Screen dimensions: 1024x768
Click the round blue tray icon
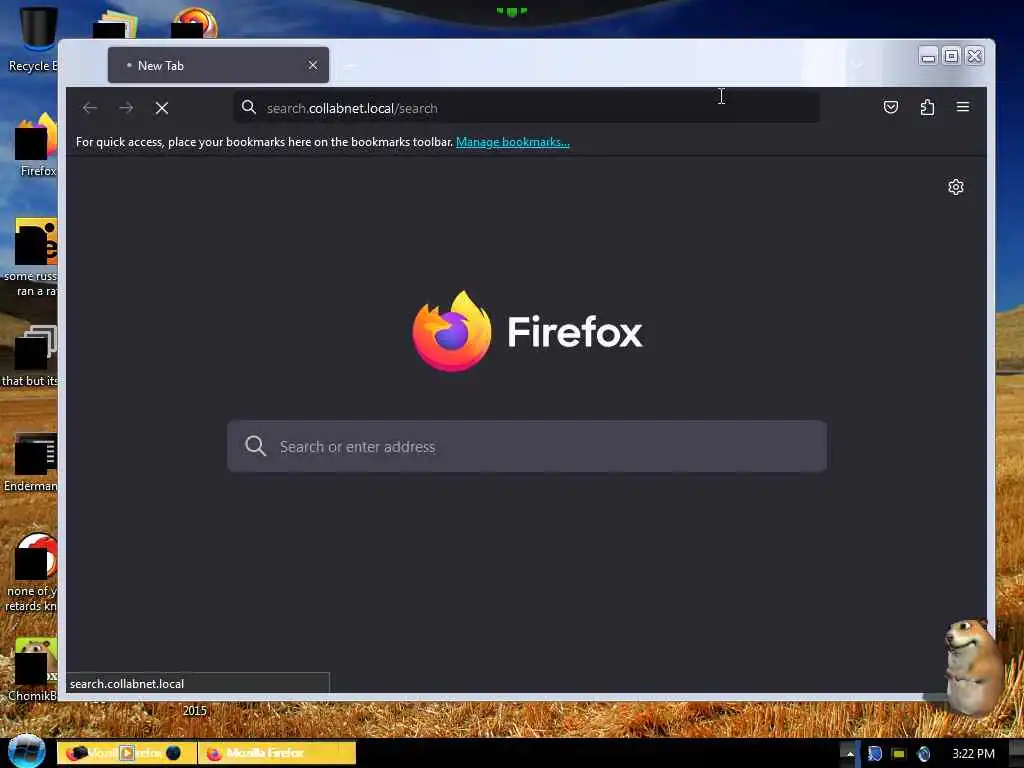tap(923, 754)
